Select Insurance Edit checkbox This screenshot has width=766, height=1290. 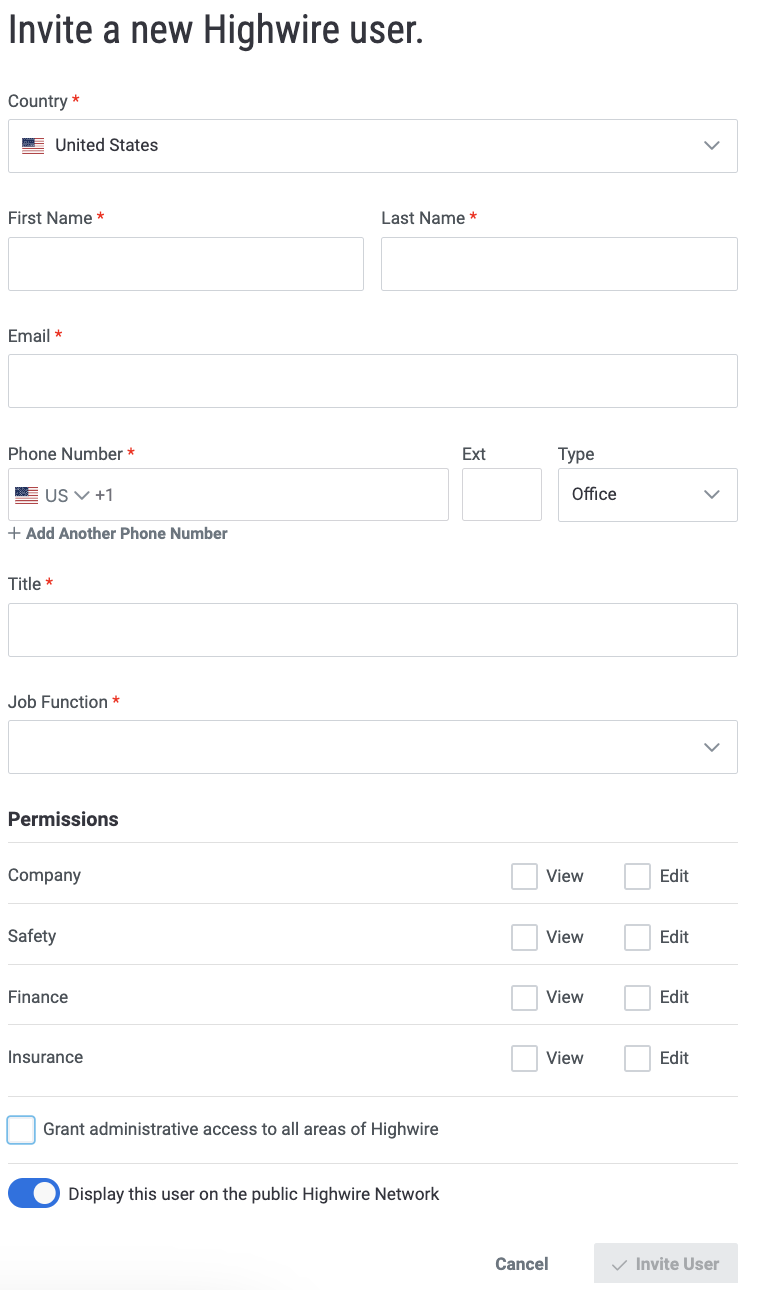click(637, 1058)
